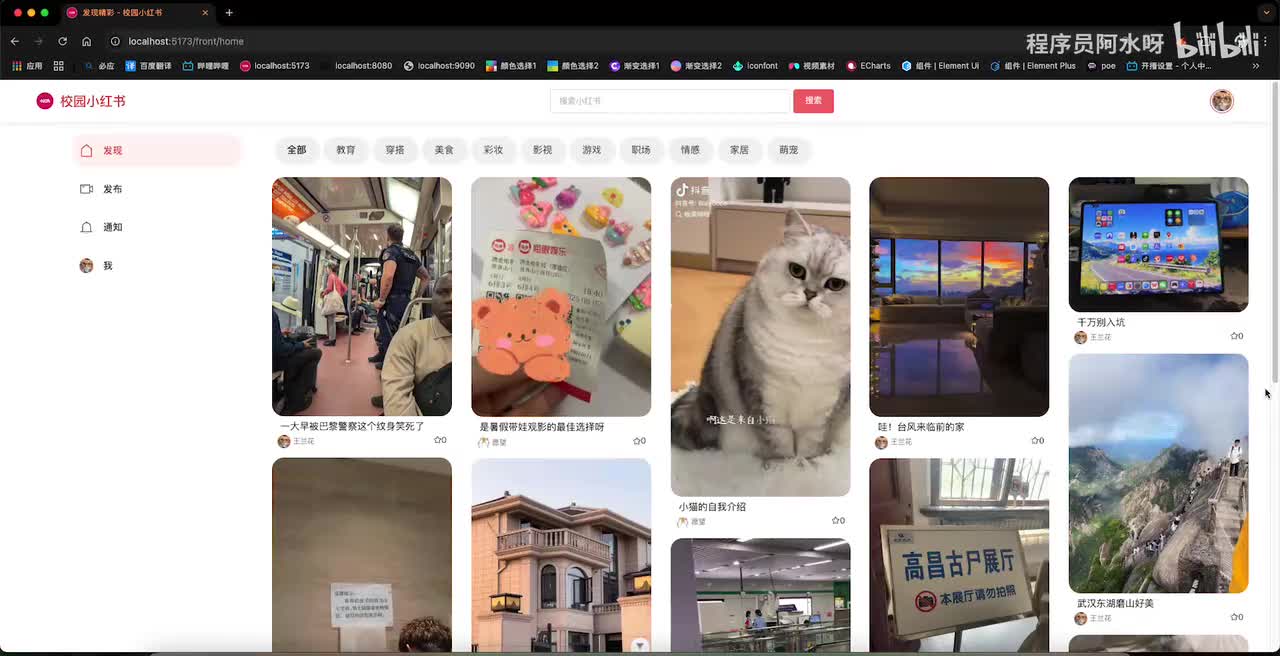Select the 影视 category tab
The height and width of the screenshot is (656, 1280).
click(x=542, y=150)
